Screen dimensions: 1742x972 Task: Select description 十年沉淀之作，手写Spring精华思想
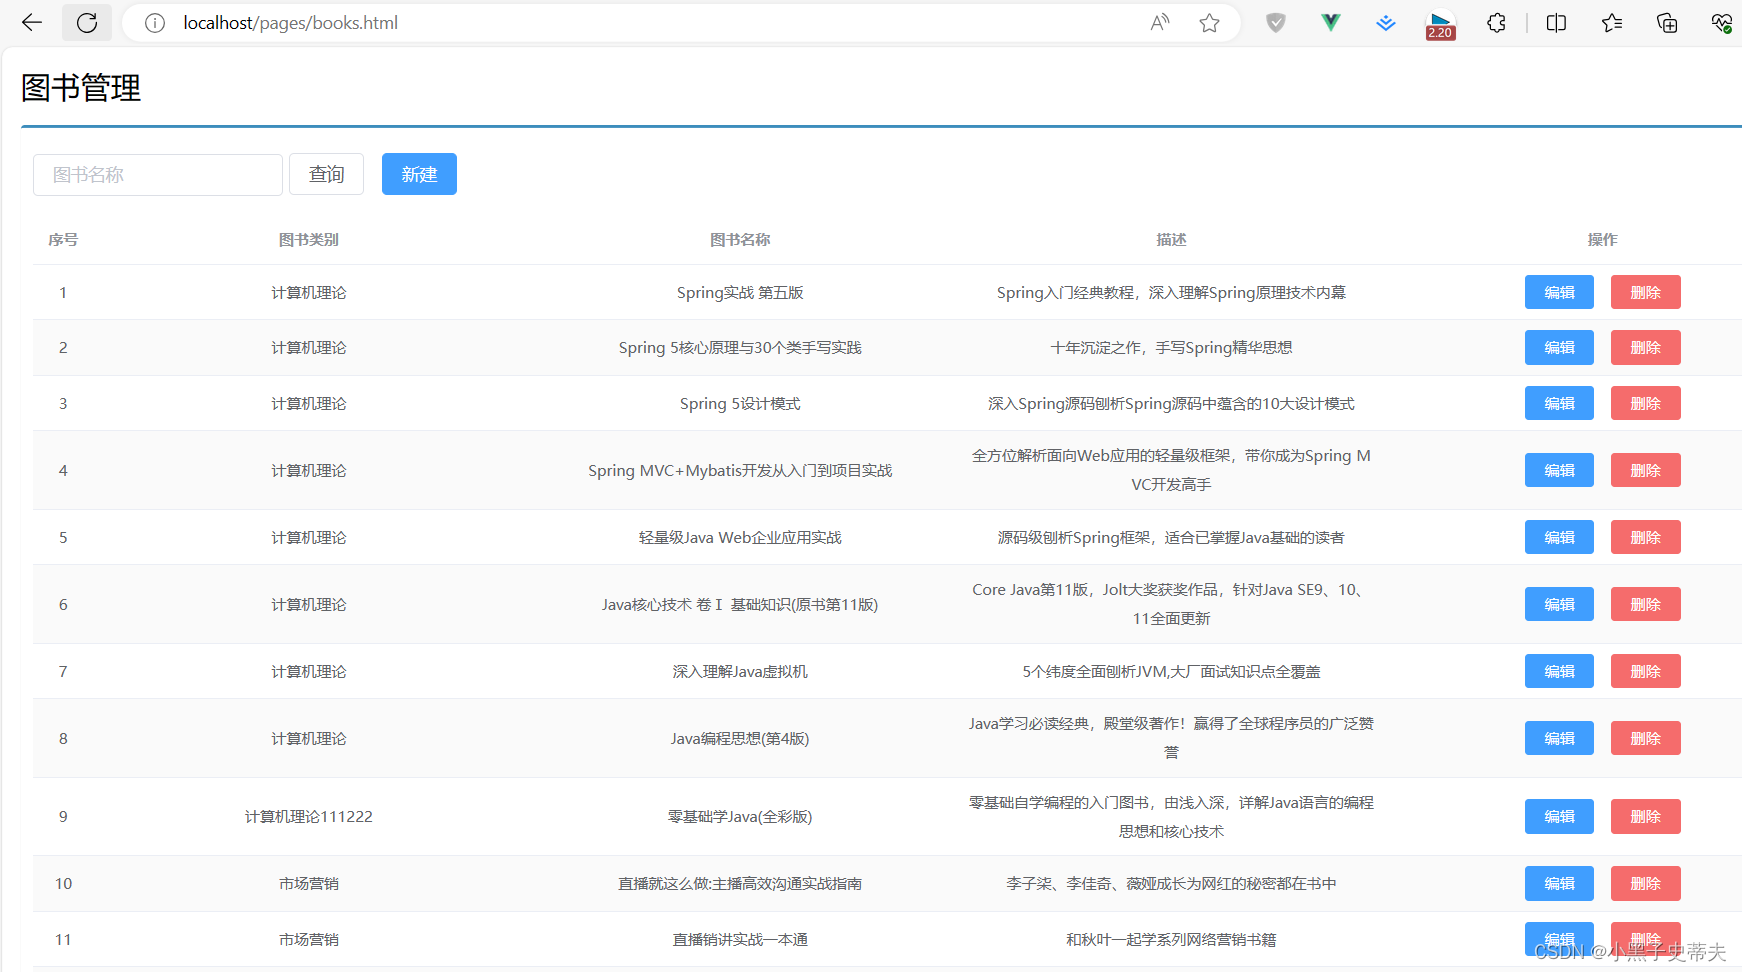click(1171, 347)
